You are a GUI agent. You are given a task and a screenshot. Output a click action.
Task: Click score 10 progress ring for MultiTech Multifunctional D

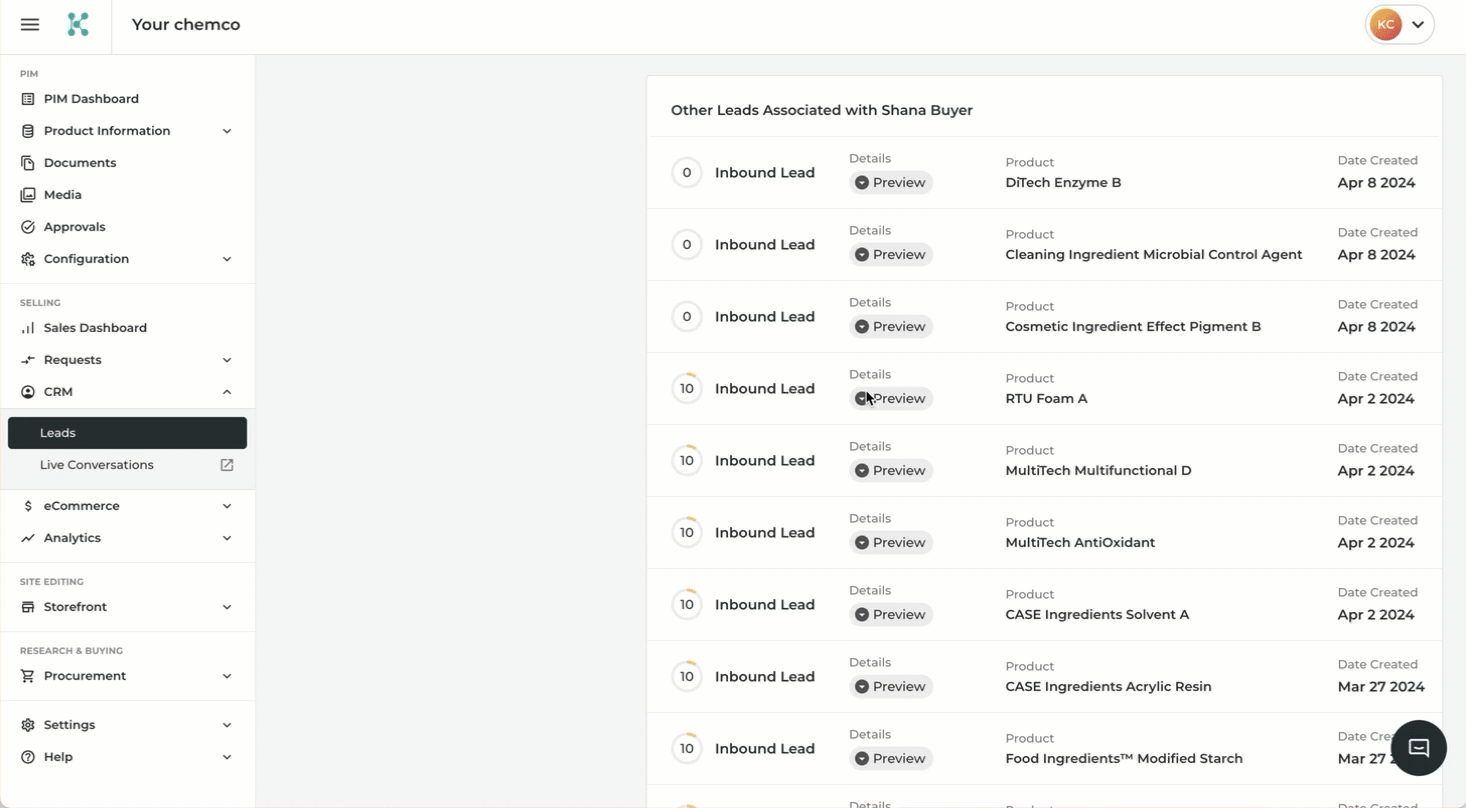(x=686, y=461)
